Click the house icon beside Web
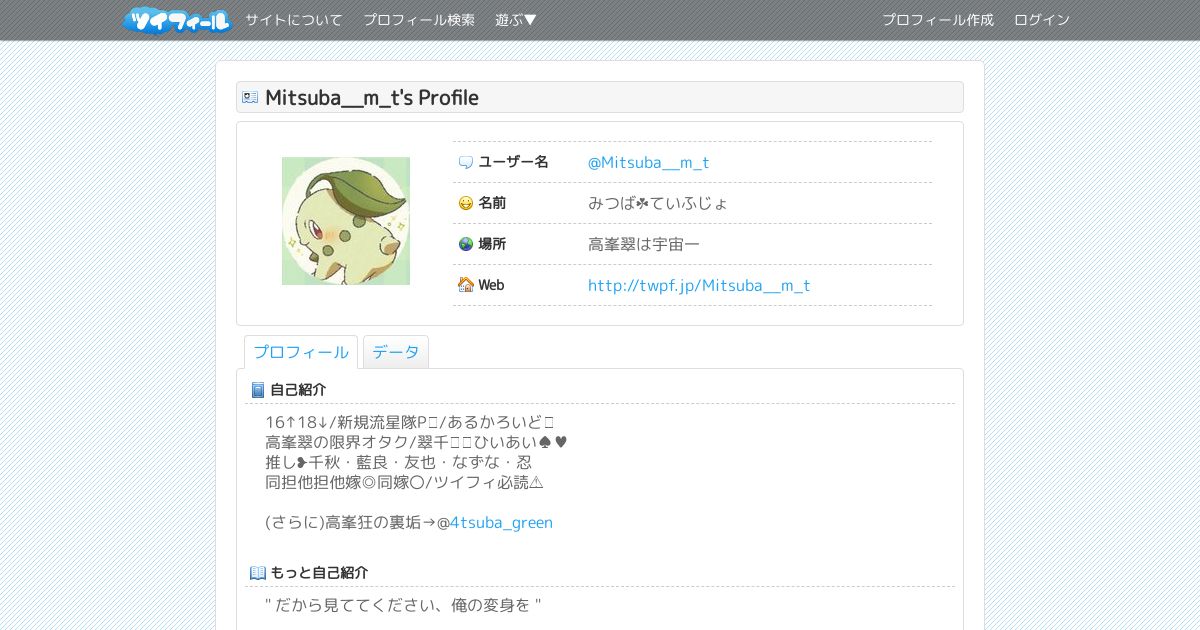Image resolution: width=1200 pixels, height=630 pixels. click(x=466, y=285)
